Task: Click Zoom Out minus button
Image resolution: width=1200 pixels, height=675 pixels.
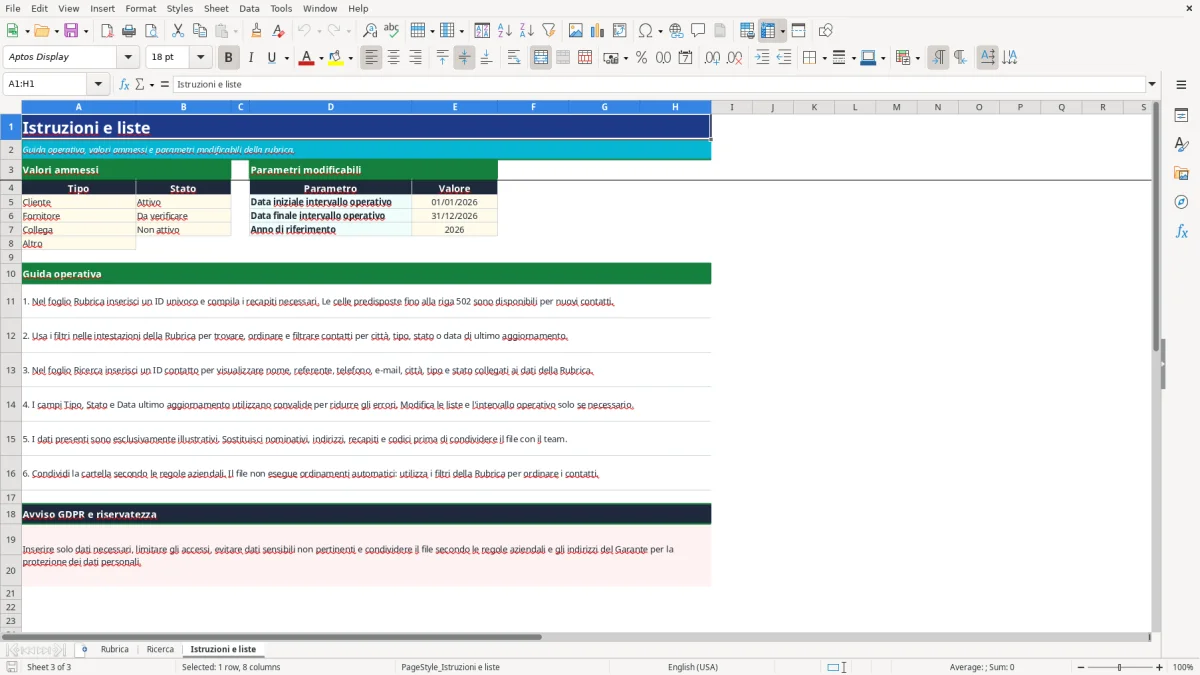Action: [1081, 667]
